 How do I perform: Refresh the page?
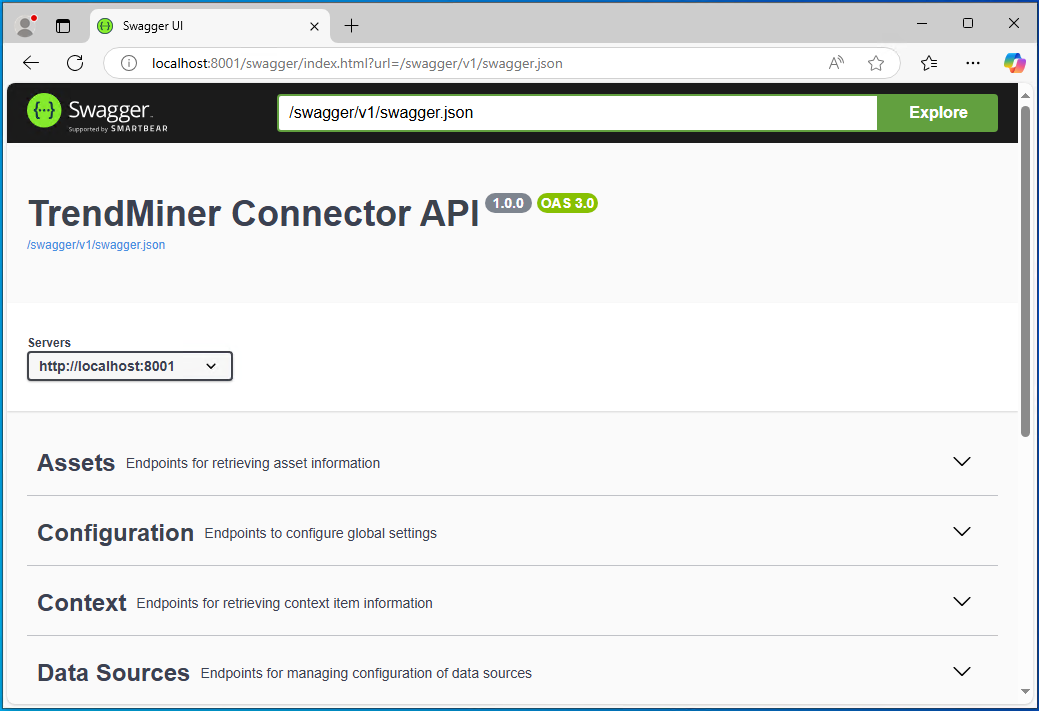(74, 62)
